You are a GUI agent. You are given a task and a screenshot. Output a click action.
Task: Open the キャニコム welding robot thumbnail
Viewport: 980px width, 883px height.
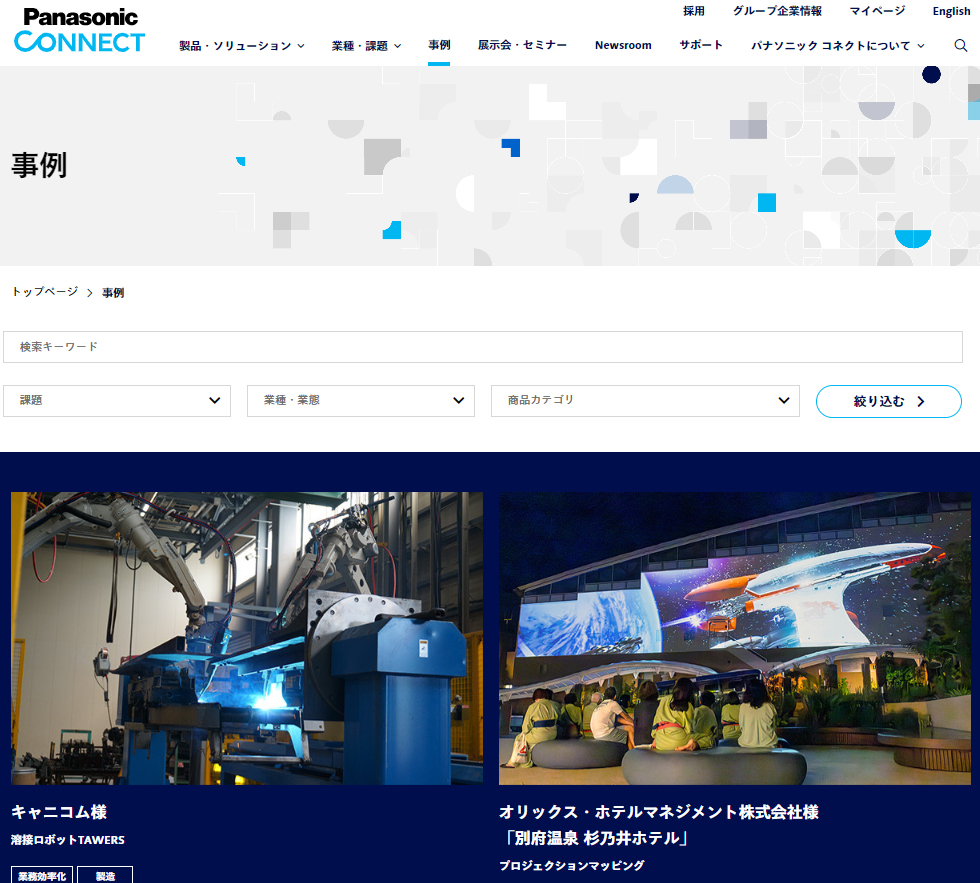click(247, 638)
